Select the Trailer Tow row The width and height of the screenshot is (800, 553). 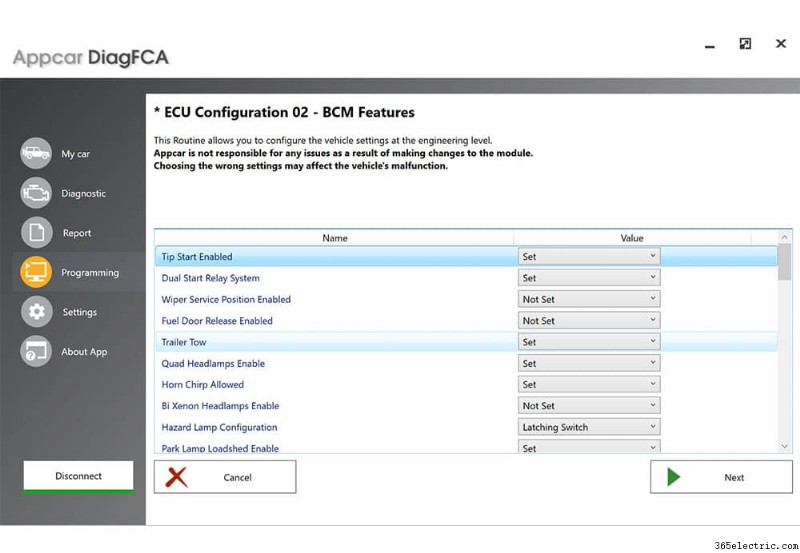coord(466,342)
